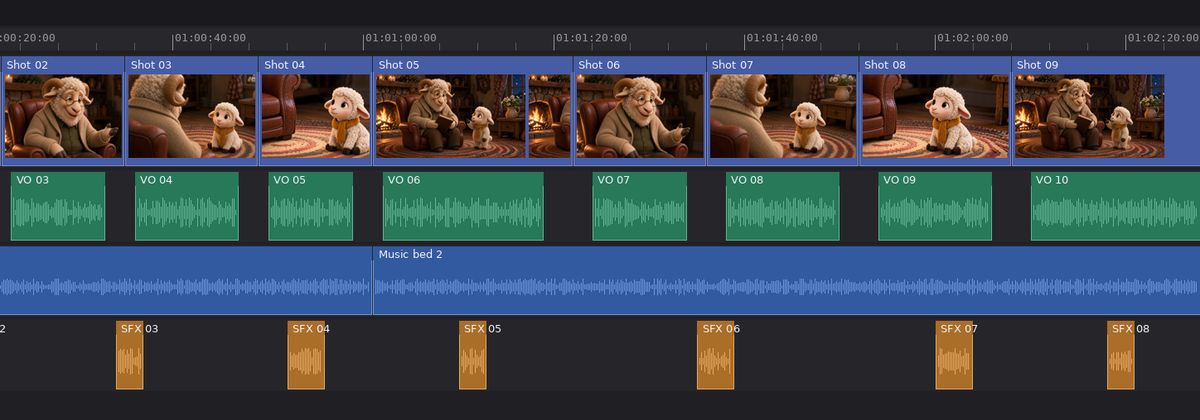
Task: Select the SFX 07 clip
Action: click(954, 355)
